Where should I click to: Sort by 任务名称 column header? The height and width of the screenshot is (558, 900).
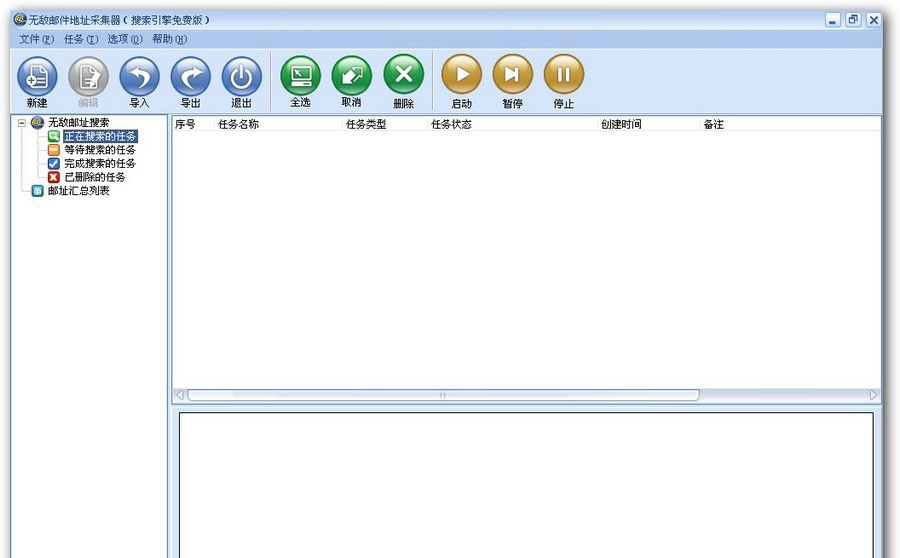[238, 125]
